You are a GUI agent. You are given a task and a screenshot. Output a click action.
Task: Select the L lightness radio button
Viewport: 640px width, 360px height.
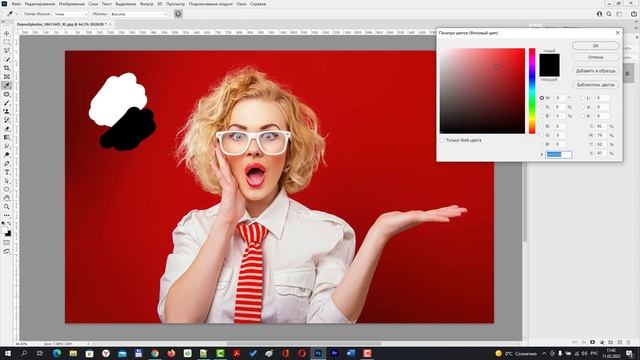coord(582,98)
